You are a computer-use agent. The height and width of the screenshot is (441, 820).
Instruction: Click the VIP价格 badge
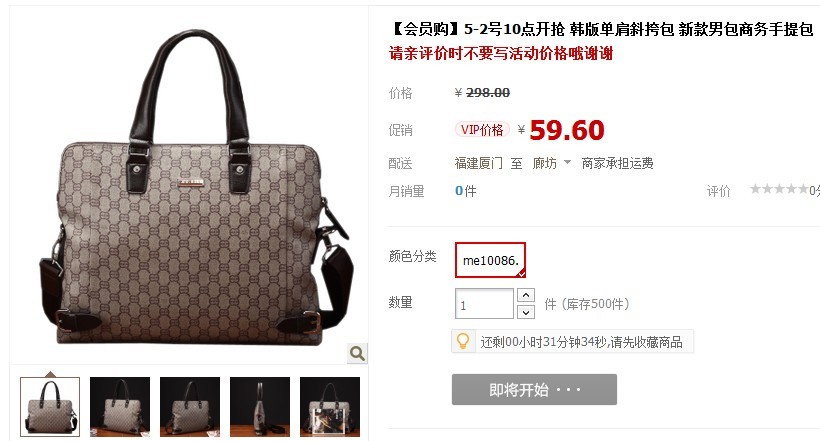pyautogui.click(x=482, y=130)
